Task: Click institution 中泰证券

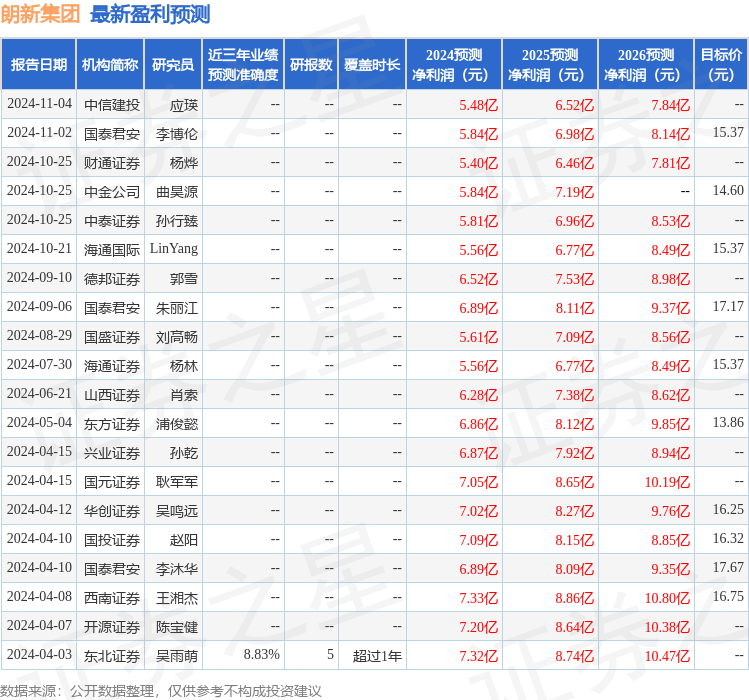Action: click(x=112, y=221)
